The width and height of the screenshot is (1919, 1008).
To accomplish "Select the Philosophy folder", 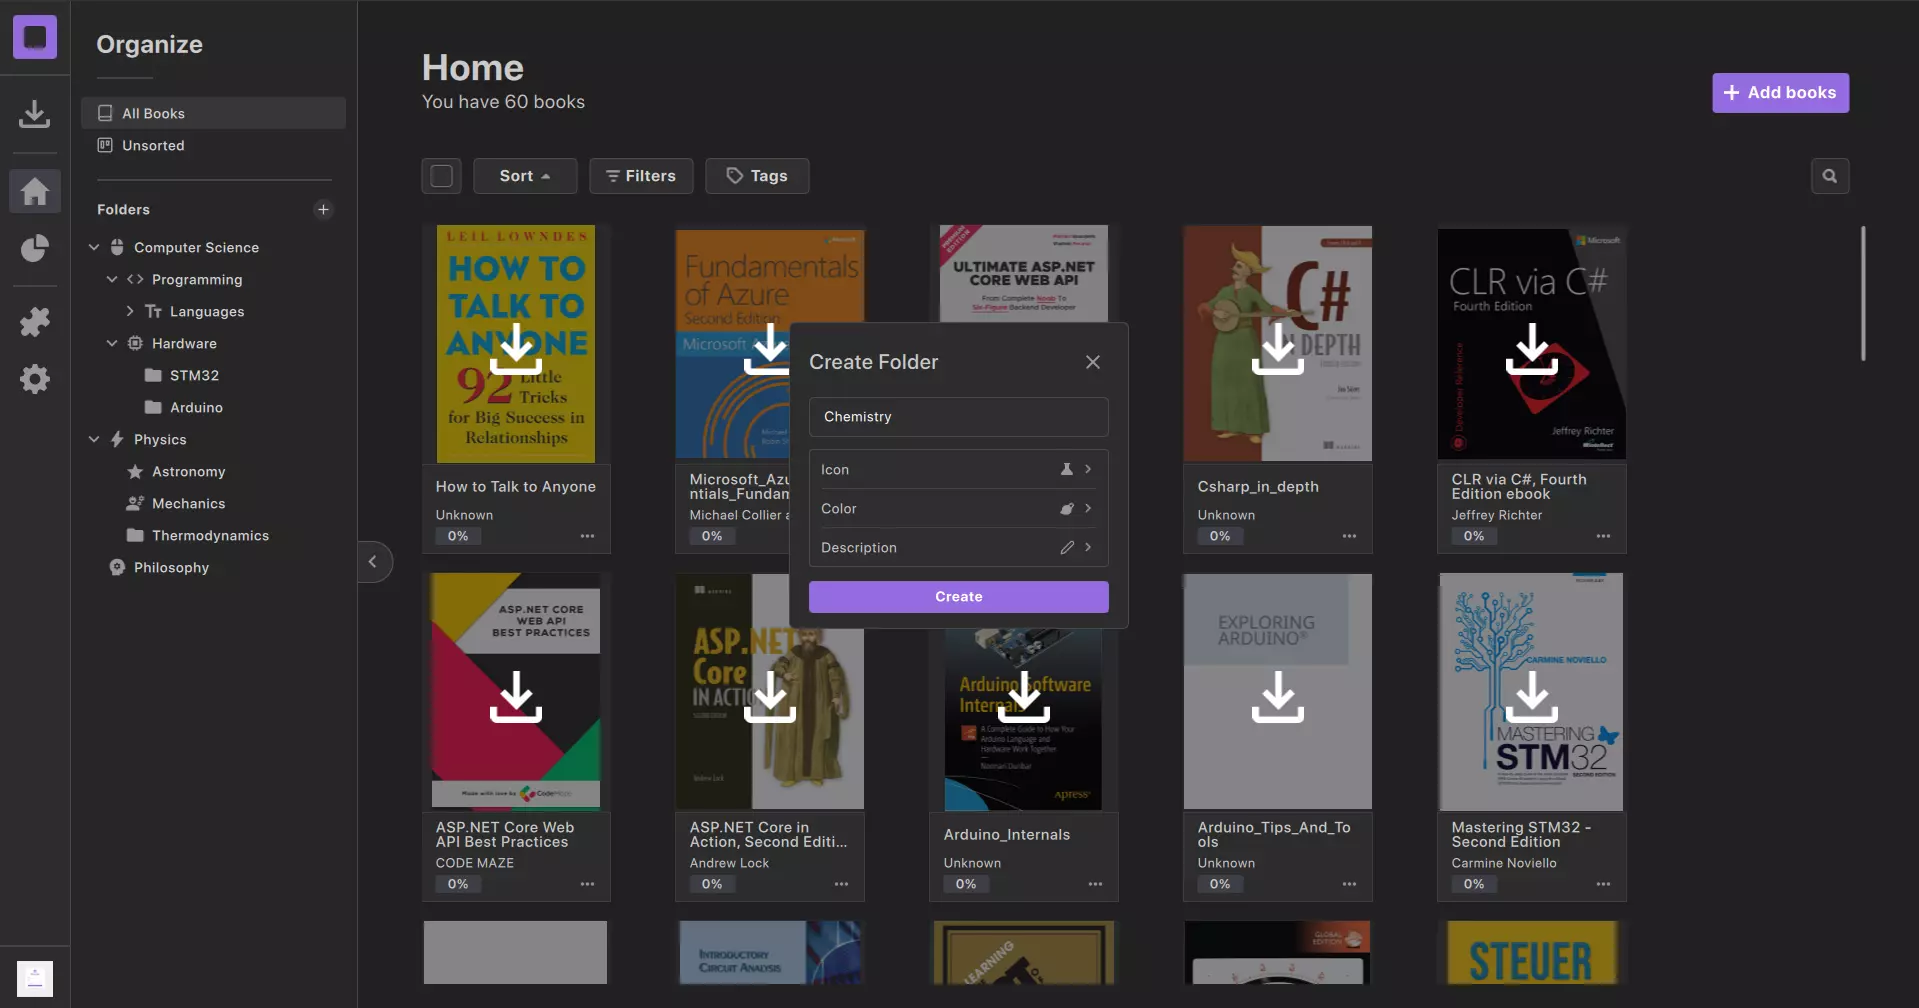I will coord(171,567).
